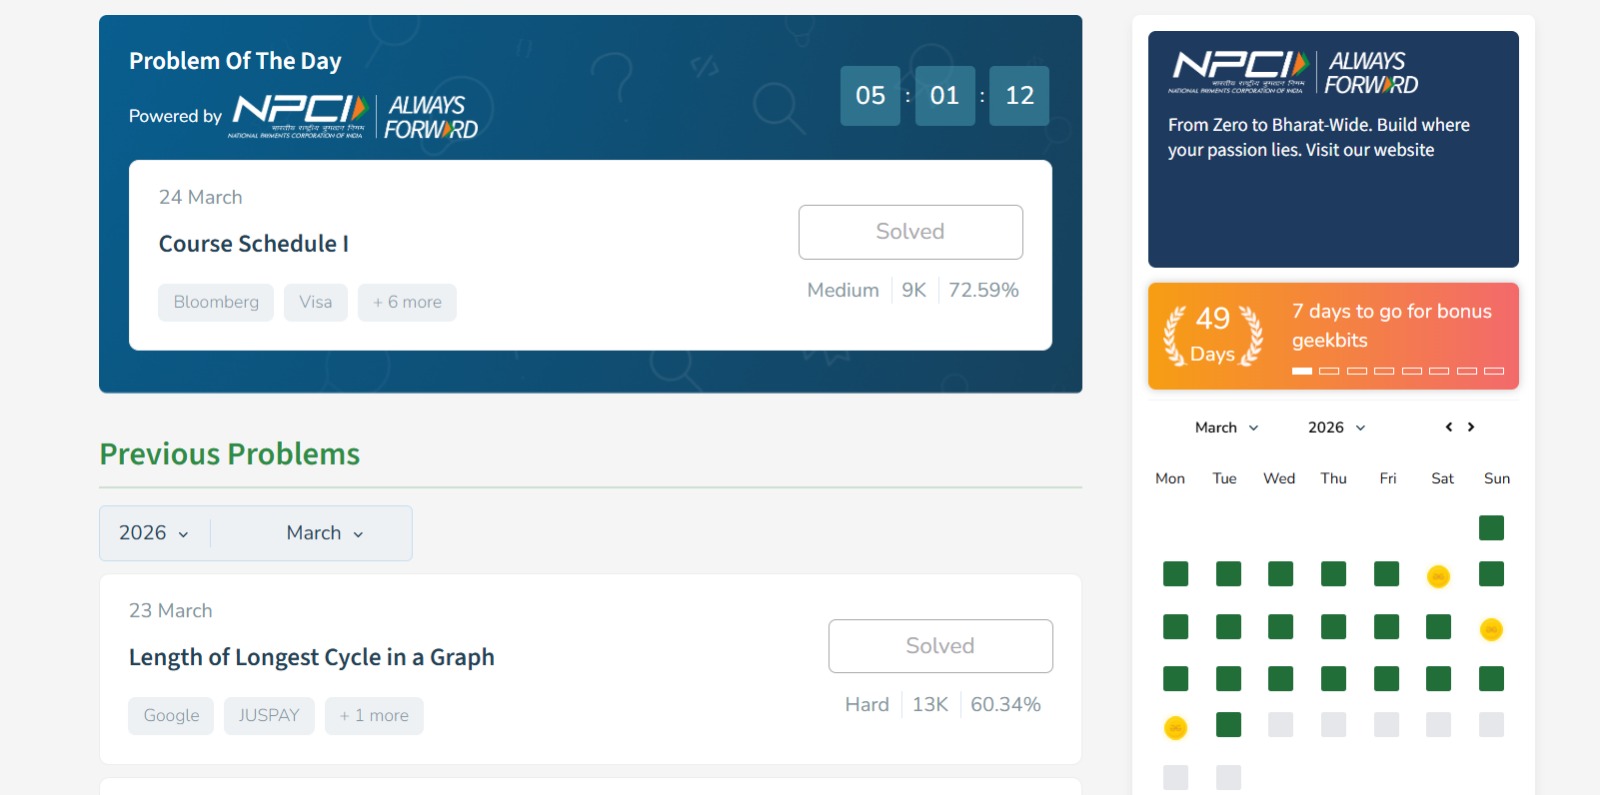Click the Medium difficulty label

tap(843, 290)
